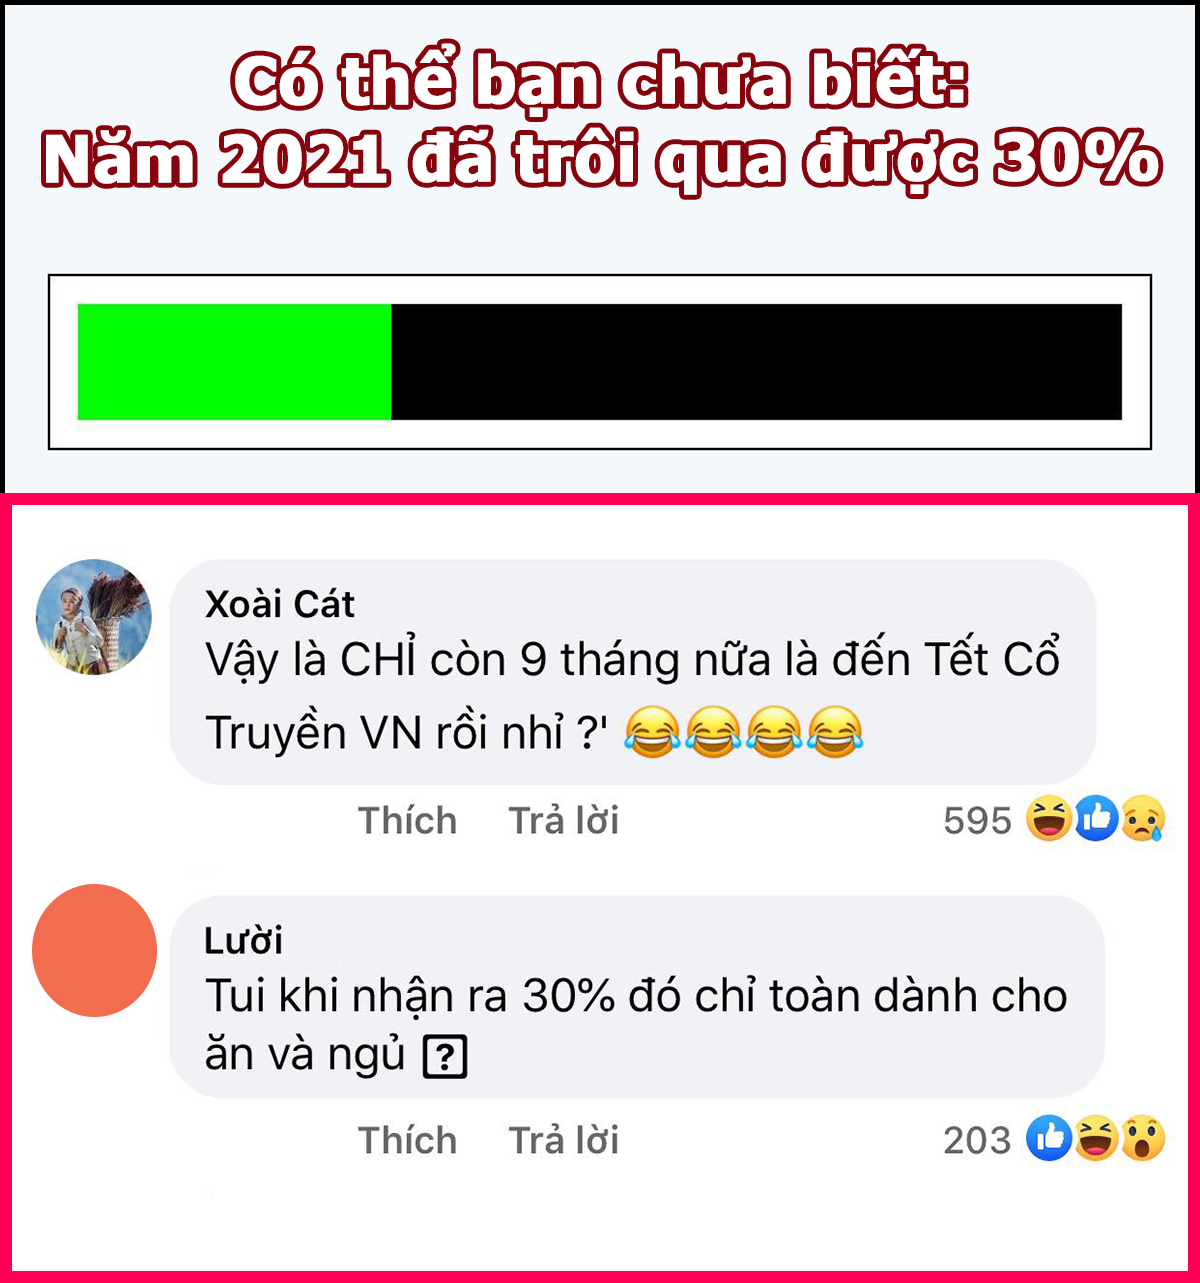The height and width of the screenshot is (1283, 1200).
Task: Click Thích under Lười's comment
Action: point(408,1140)
